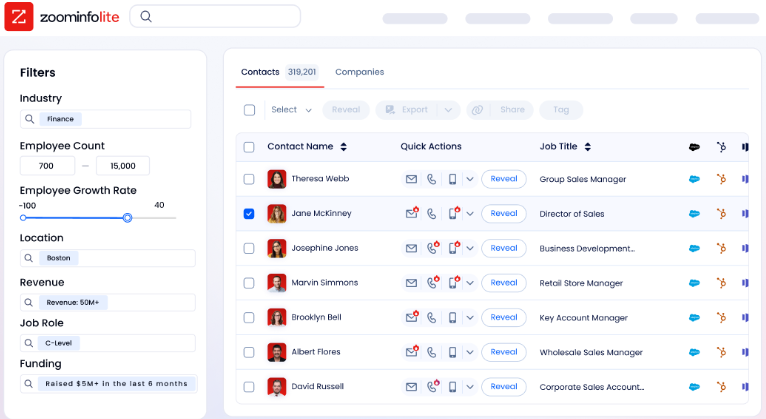Email Theresa Webb via envelope icon
766x419 pixels.
[x=411, y=179]
